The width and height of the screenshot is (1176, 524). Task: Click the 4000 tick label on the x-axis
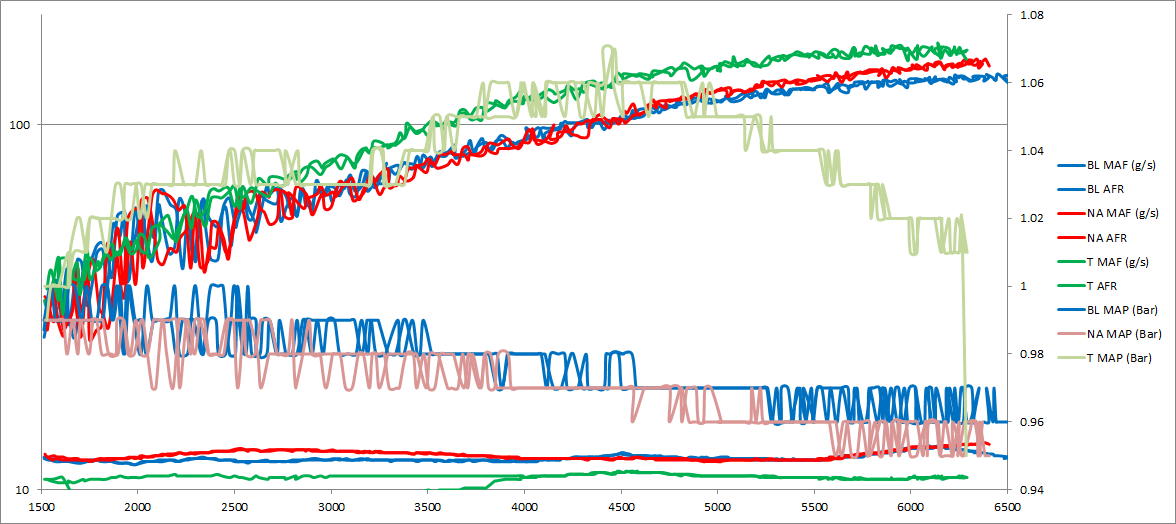pyautogui.click(x=524, y=507)
